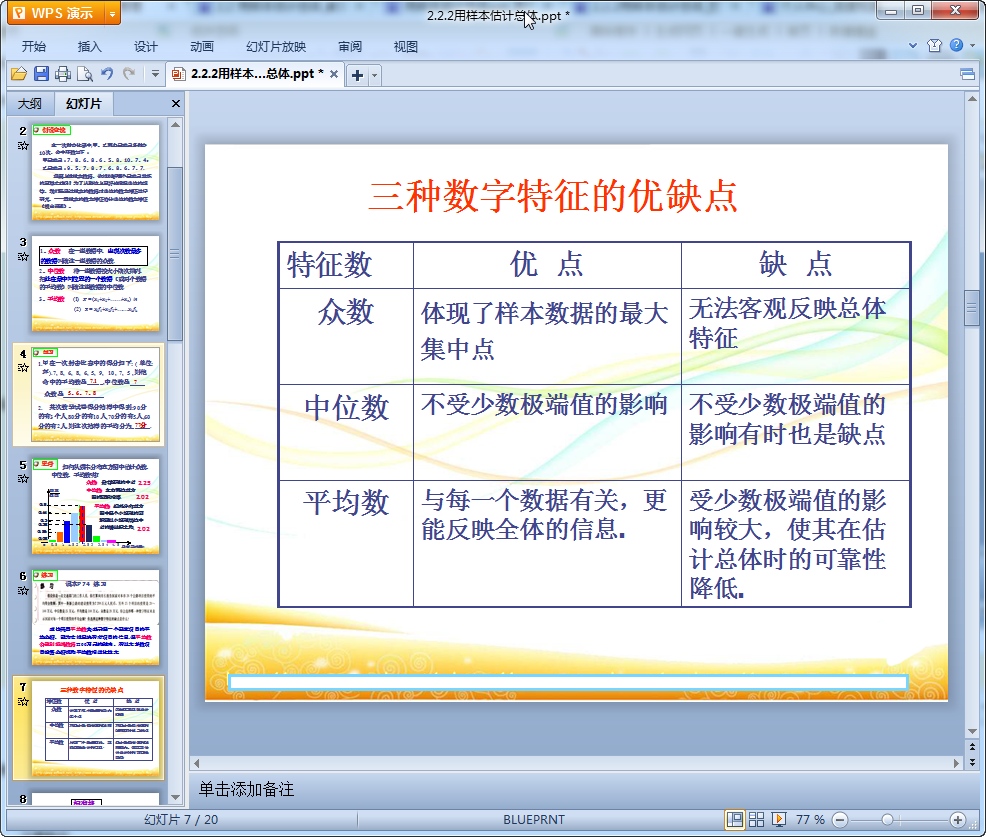Go to next slide with double-down arrow

[972, 762]
